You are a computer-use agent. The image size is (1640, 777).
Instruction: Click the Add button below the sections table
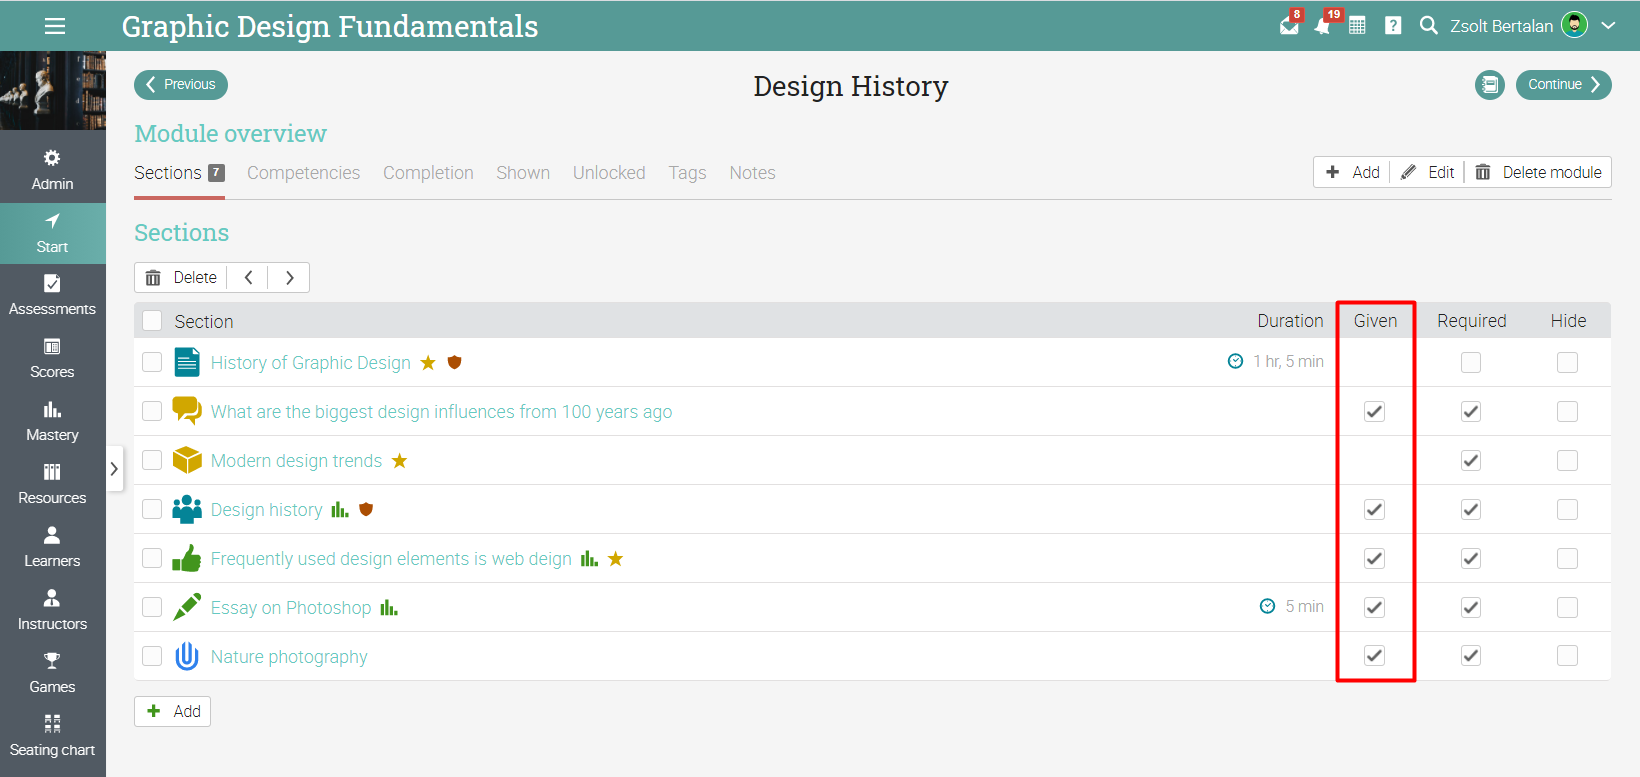coord(173,711)
